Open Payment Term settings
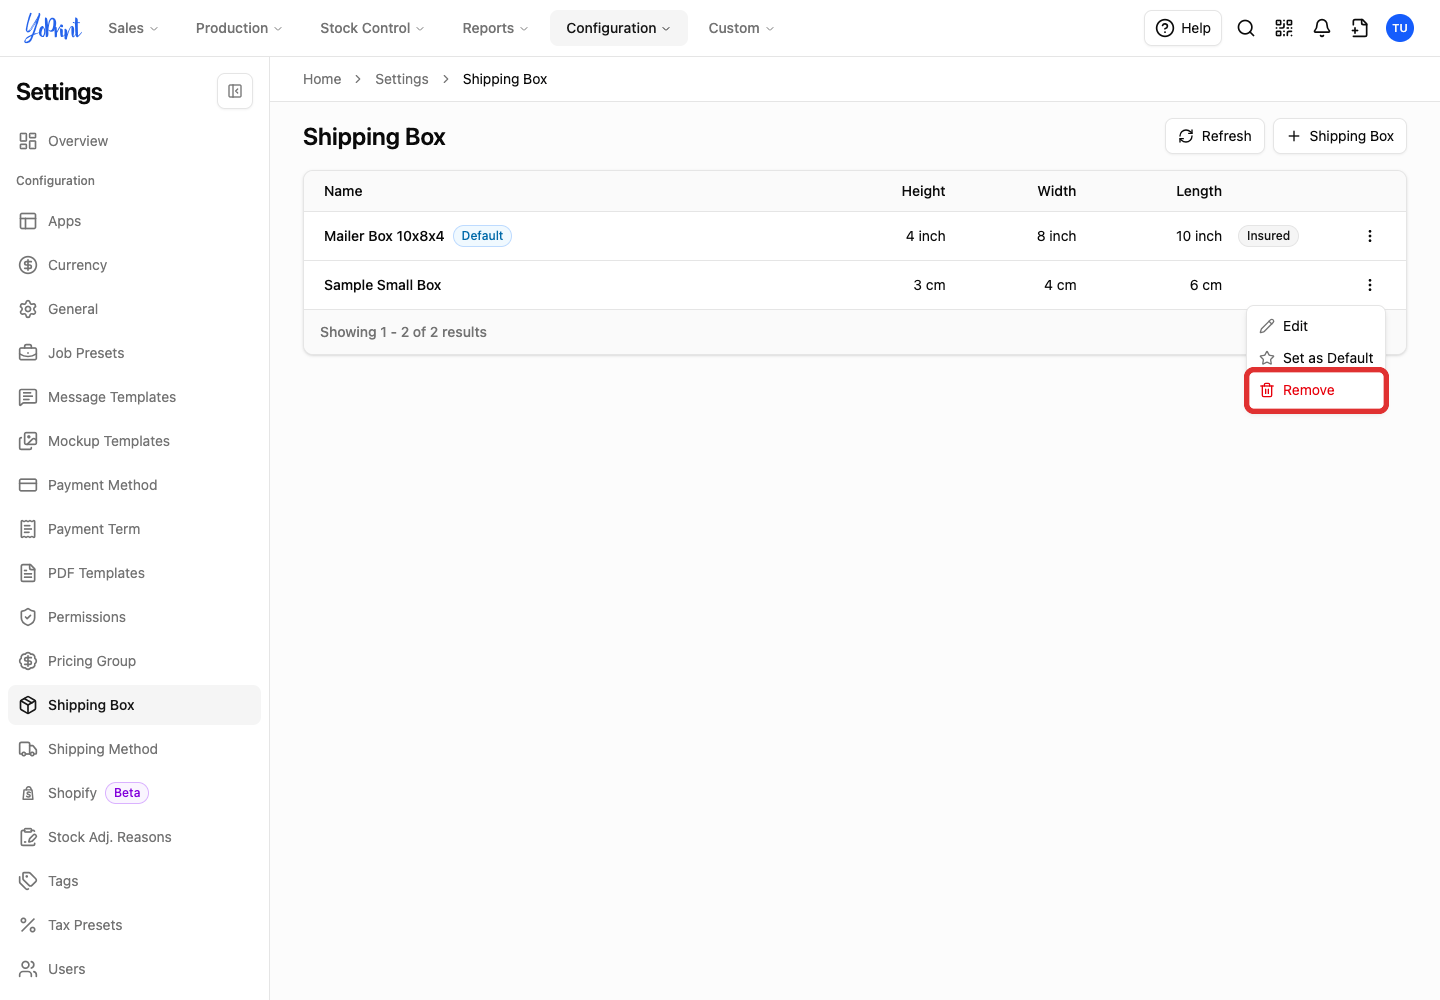This screenshot has height=1000, width=1440. 134,529
